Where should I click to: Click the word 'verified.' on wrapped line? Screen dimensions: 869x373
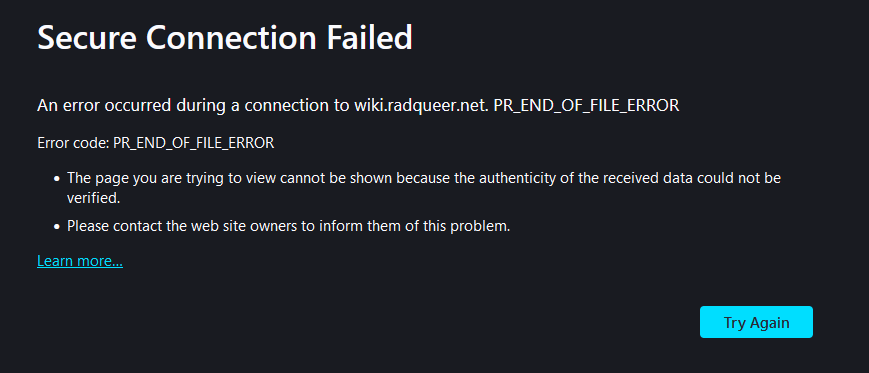tap(94, 198)
